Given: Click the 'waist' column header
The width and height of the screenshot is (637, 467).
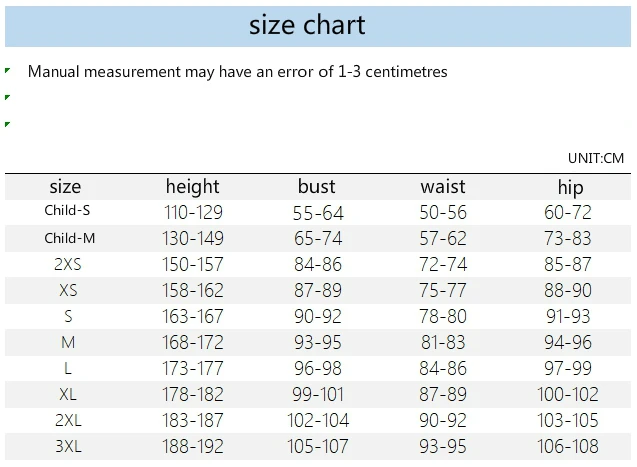Looking at the screenshot, I should [443, 187].
